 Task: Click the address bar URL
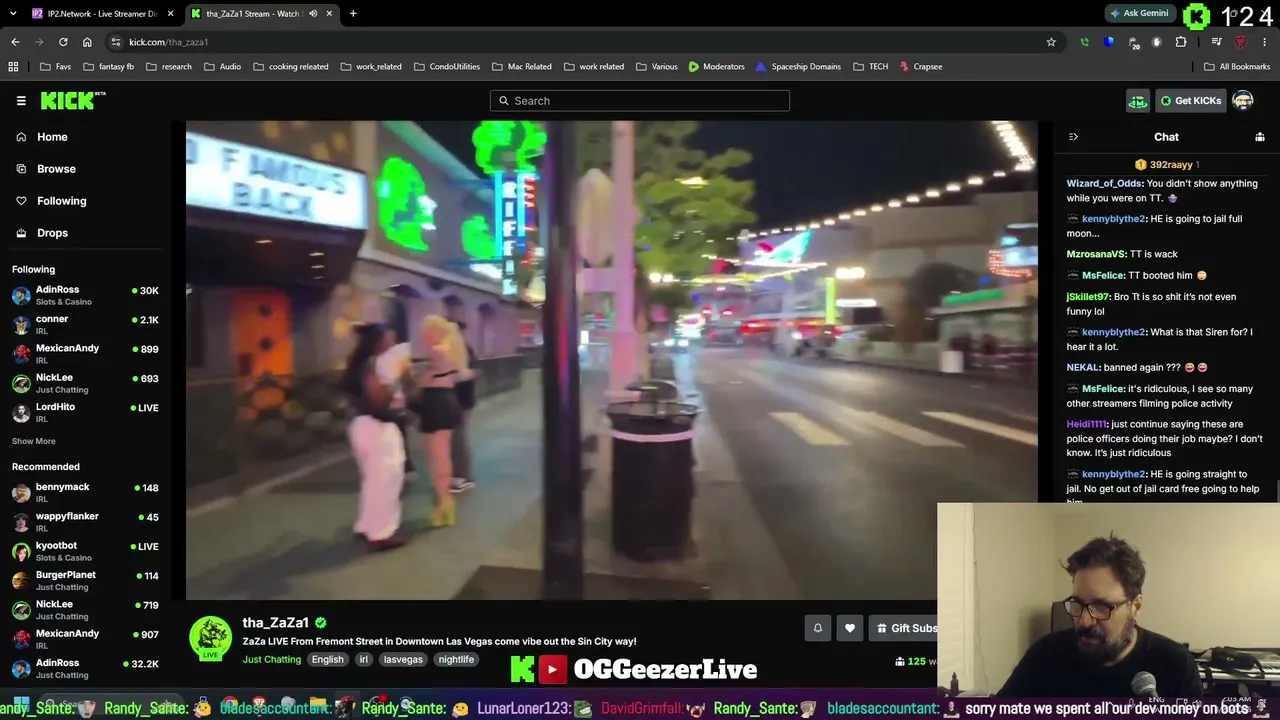169,42
